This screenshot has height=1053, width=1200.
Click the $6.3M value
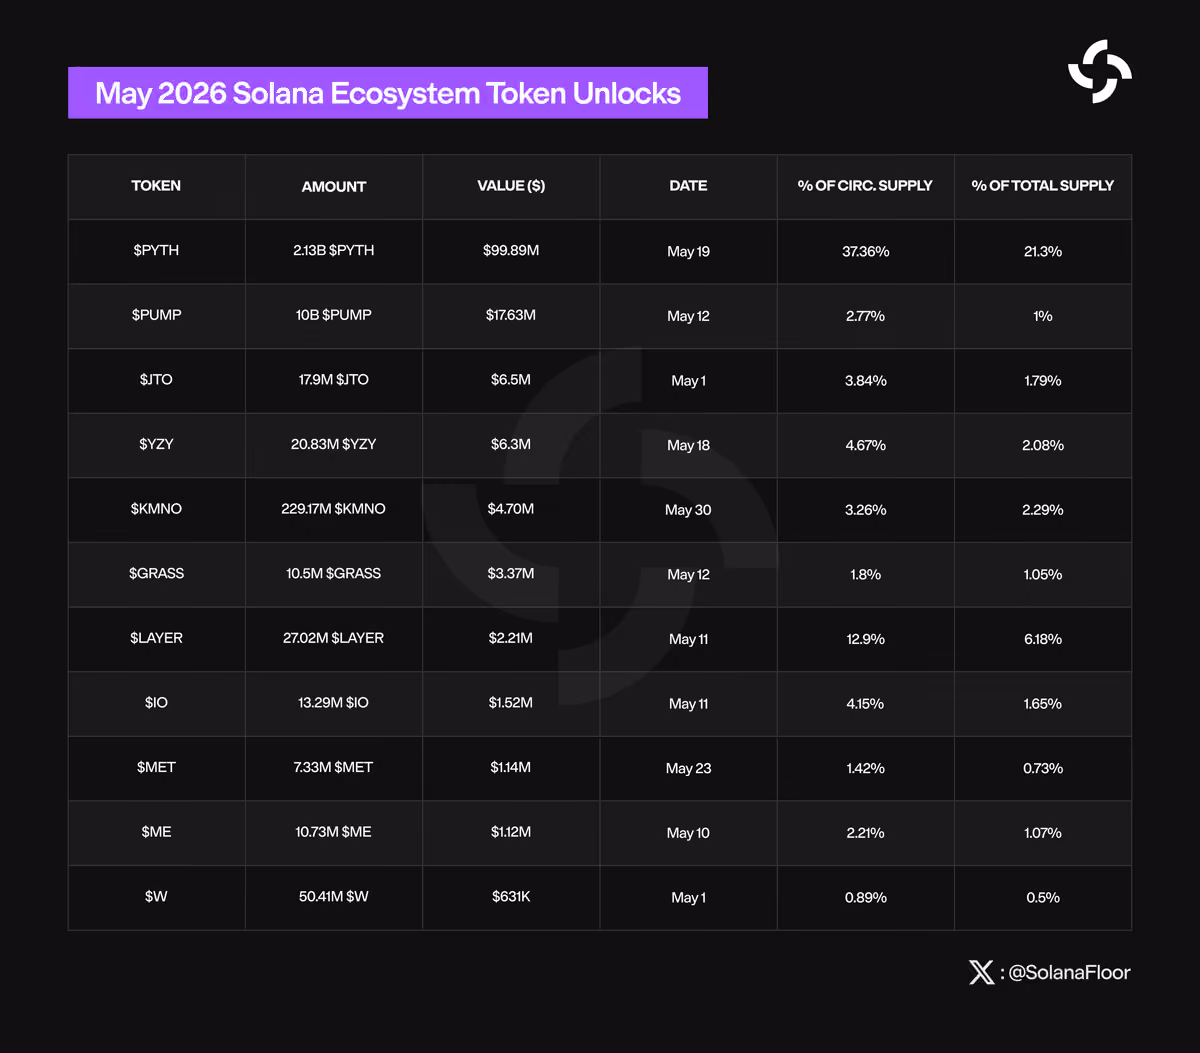coord(511,444)
